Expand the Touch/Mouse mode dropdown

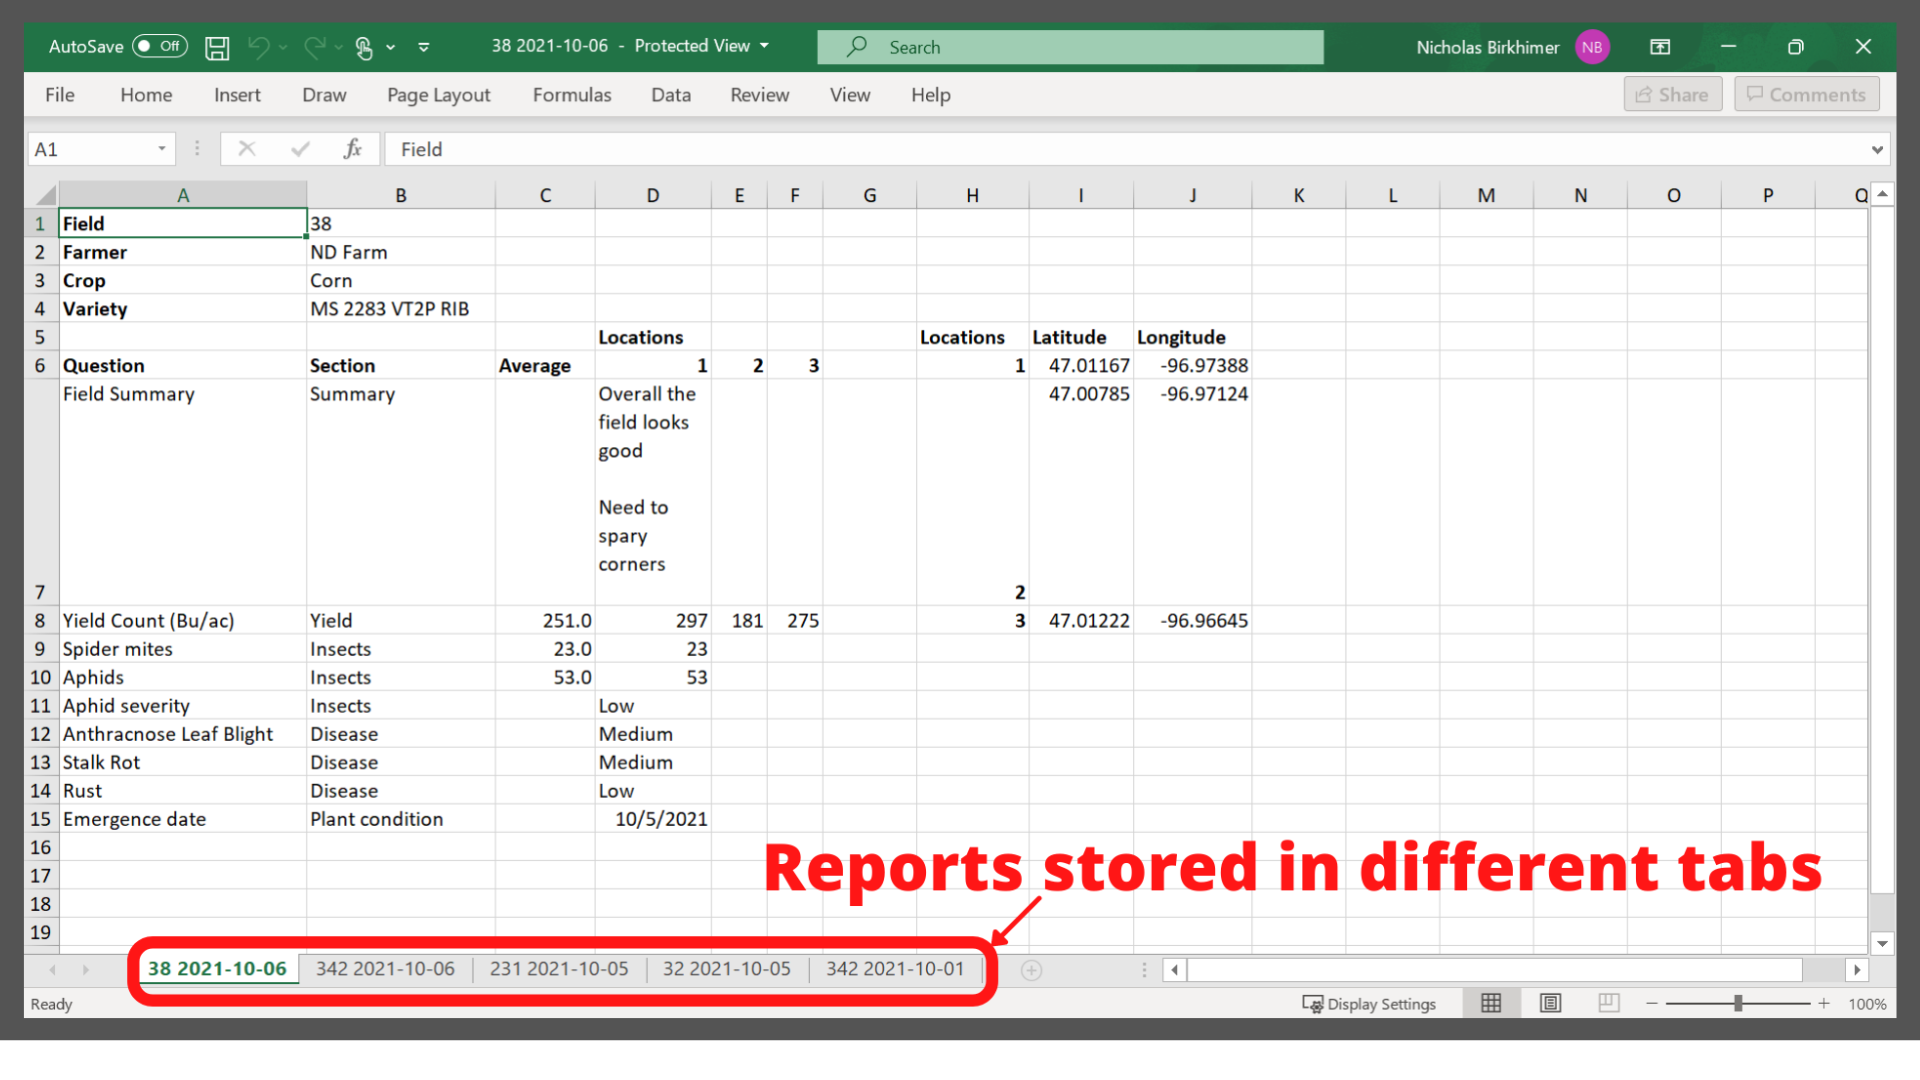point(391,47)
